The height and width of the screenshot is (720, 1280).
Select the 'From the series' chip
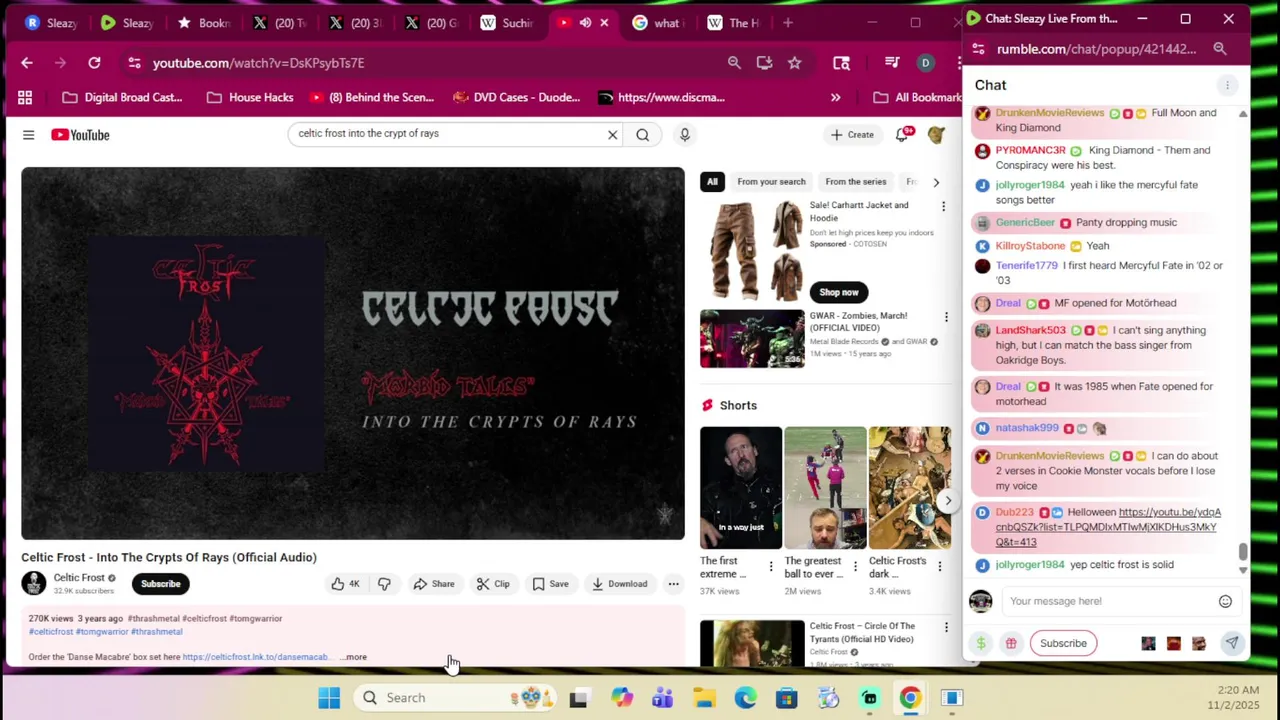pos(855,182)
